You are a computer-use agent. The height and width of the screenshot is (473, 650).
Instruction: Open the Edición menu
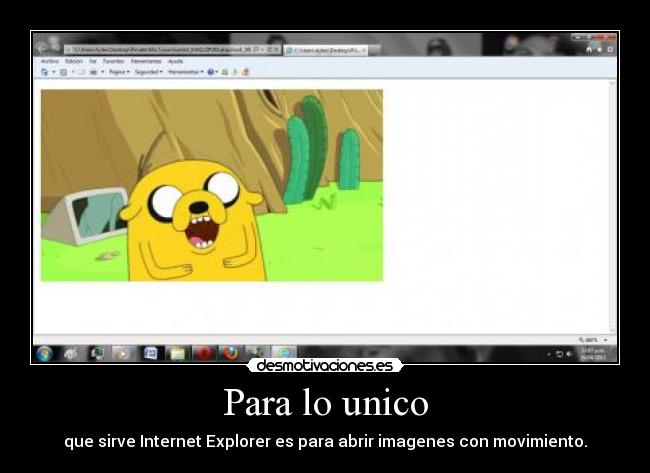pos(74,61)
